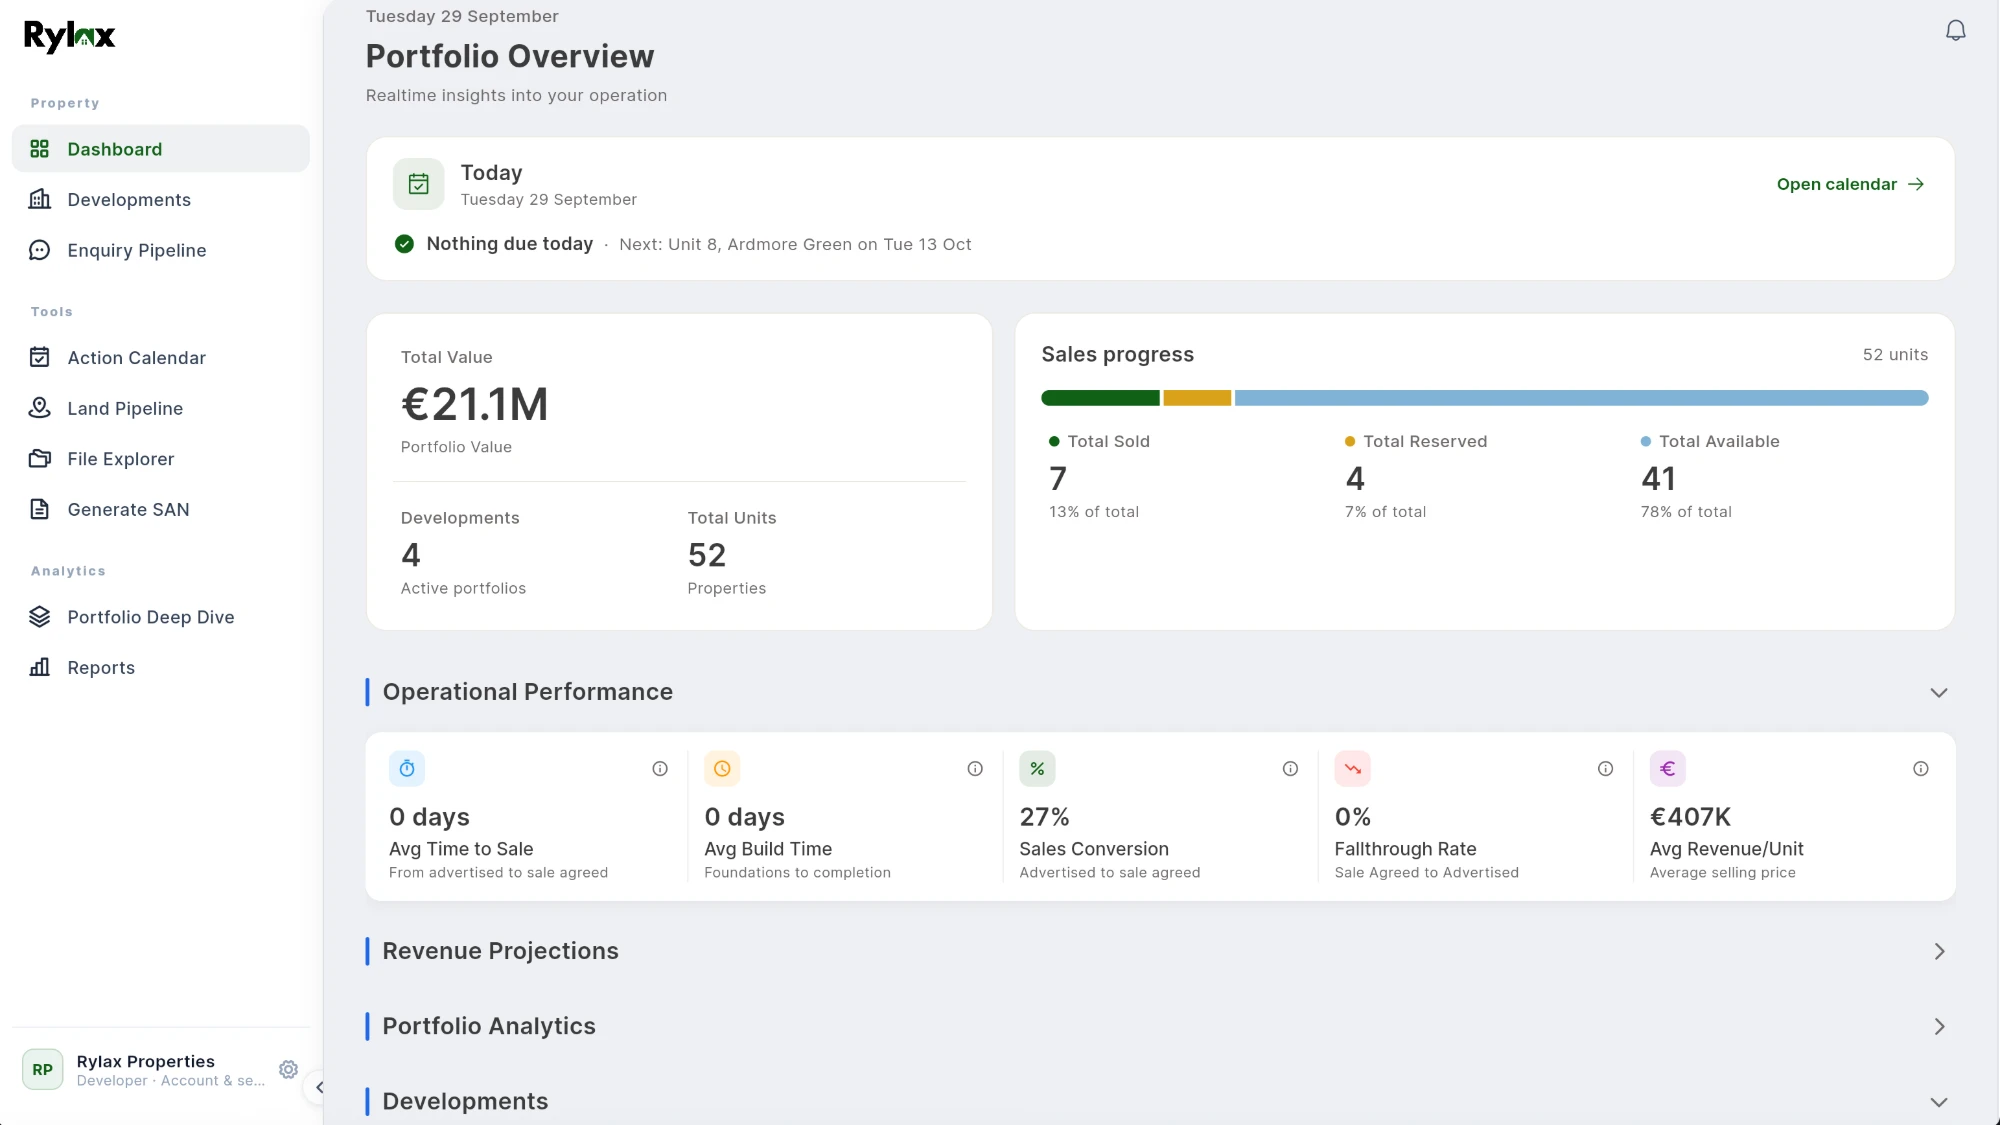The width and height of the screenshot is (2000, 1125).
Task: Collapse the Operational Performance section
Action: click(x=1939, y=693)
